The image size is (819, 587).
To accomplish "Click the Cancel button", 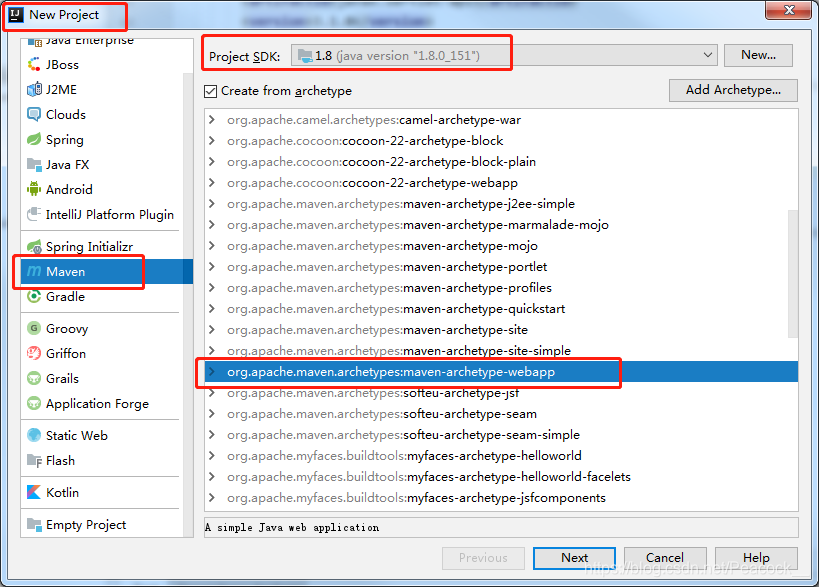I will (x=665, y=558).
